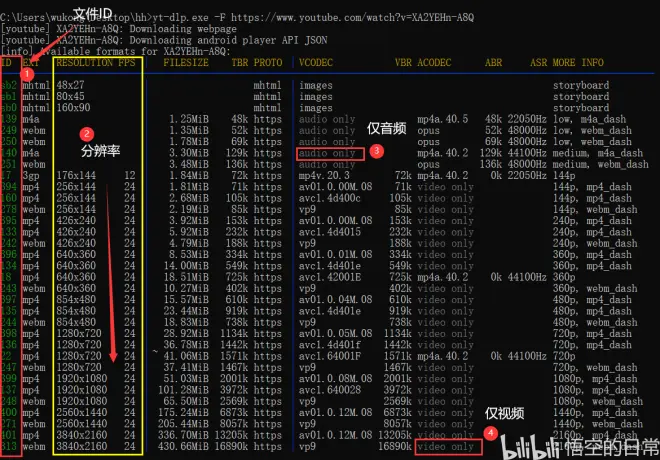
Task: Select the 175.24MiB file size
Action: tap(183, 413)
